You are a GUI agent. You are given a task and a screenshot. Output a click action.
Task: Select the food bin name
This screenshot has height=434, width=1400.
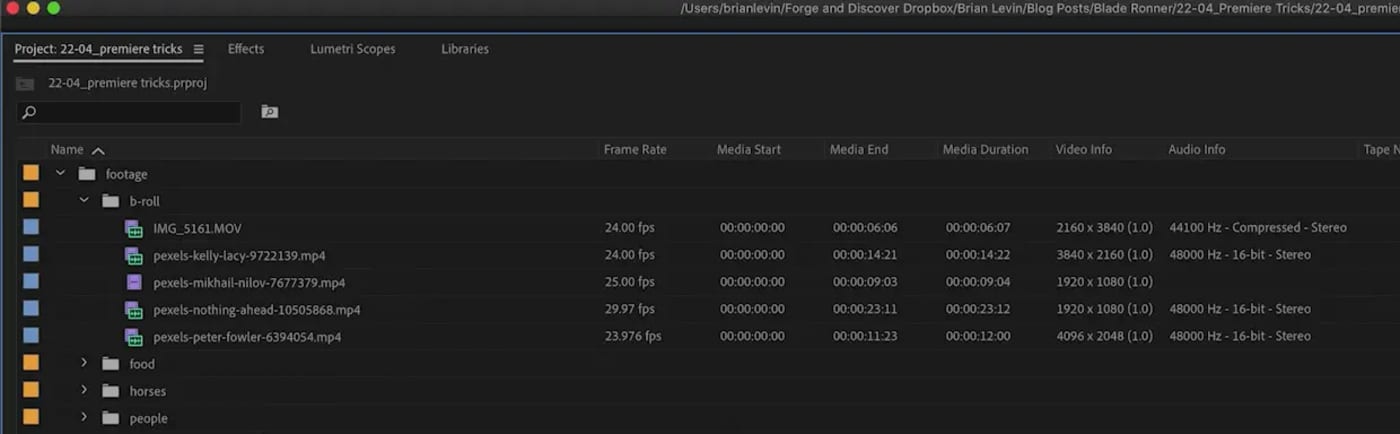(x=142, y=364)
